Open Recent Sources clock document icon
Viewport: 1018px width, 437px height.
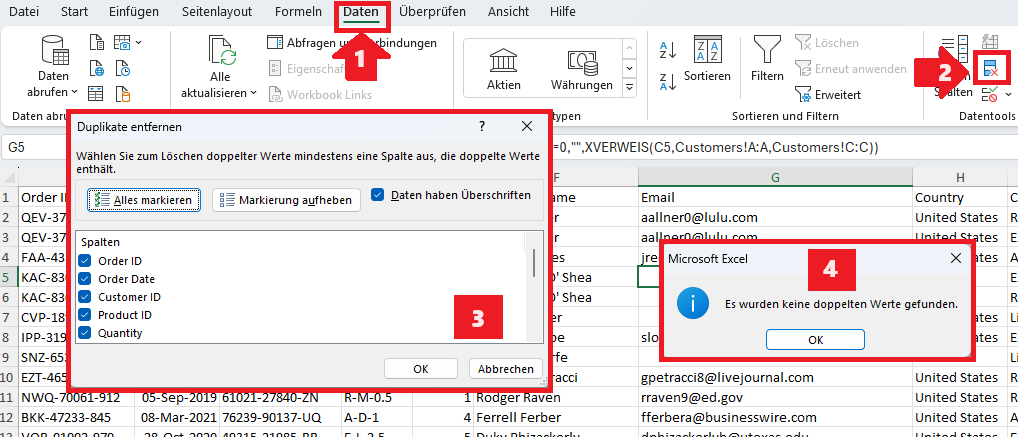[x=123, y=68]
